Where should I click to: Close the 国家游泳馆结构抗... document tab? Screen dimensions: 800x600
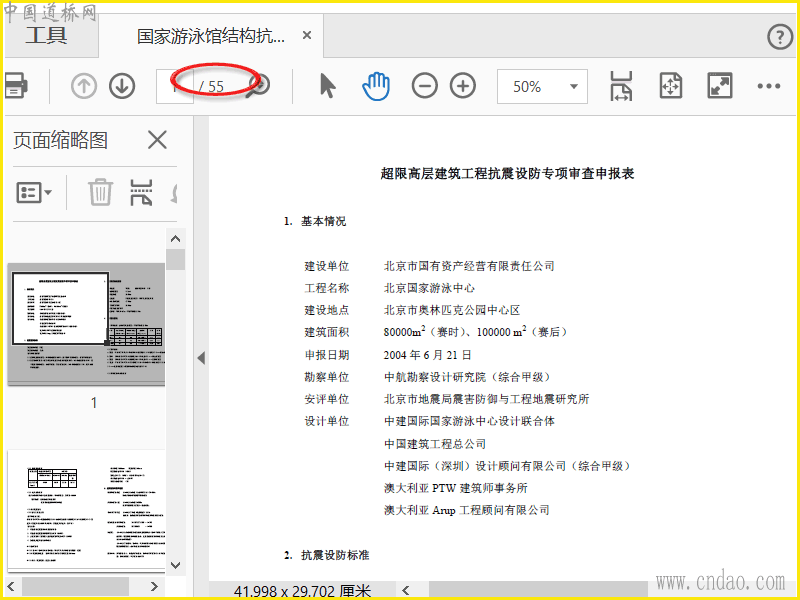click(307, 35)
